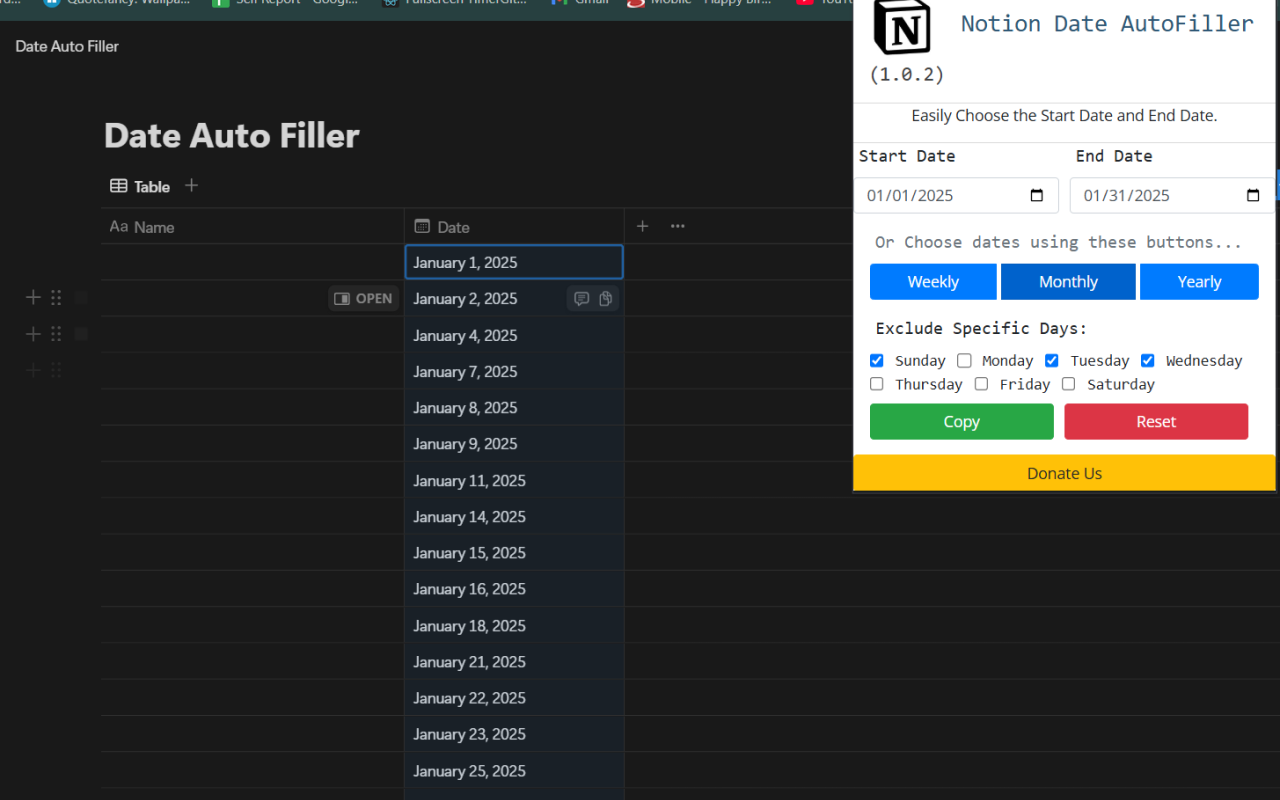Click the Donate Us link
Screen dimensions: 1280x800
(1063, 472)
